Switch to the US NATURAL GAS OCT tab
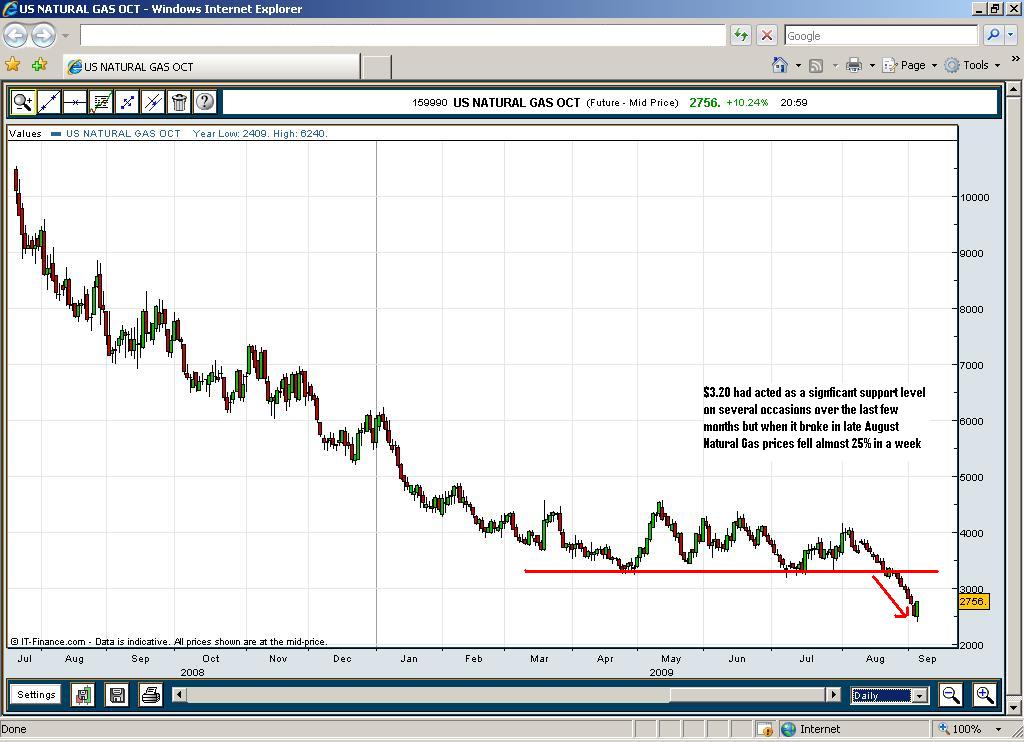Viewport: 1024px width, 742px height. (x=210, y=67)
